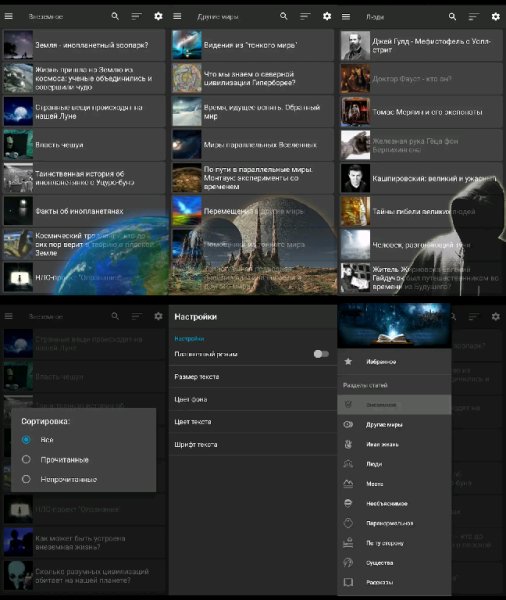506x600 pixels.
Task: Select the Прочитанные radio option
Action: [x=26, y=459]
